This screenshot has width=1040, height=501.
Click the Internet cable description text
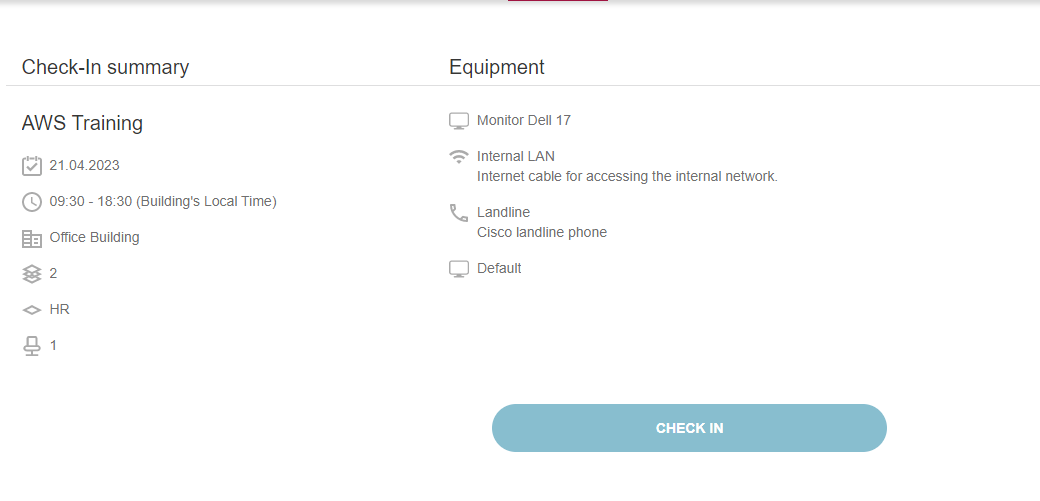[627, 176]
